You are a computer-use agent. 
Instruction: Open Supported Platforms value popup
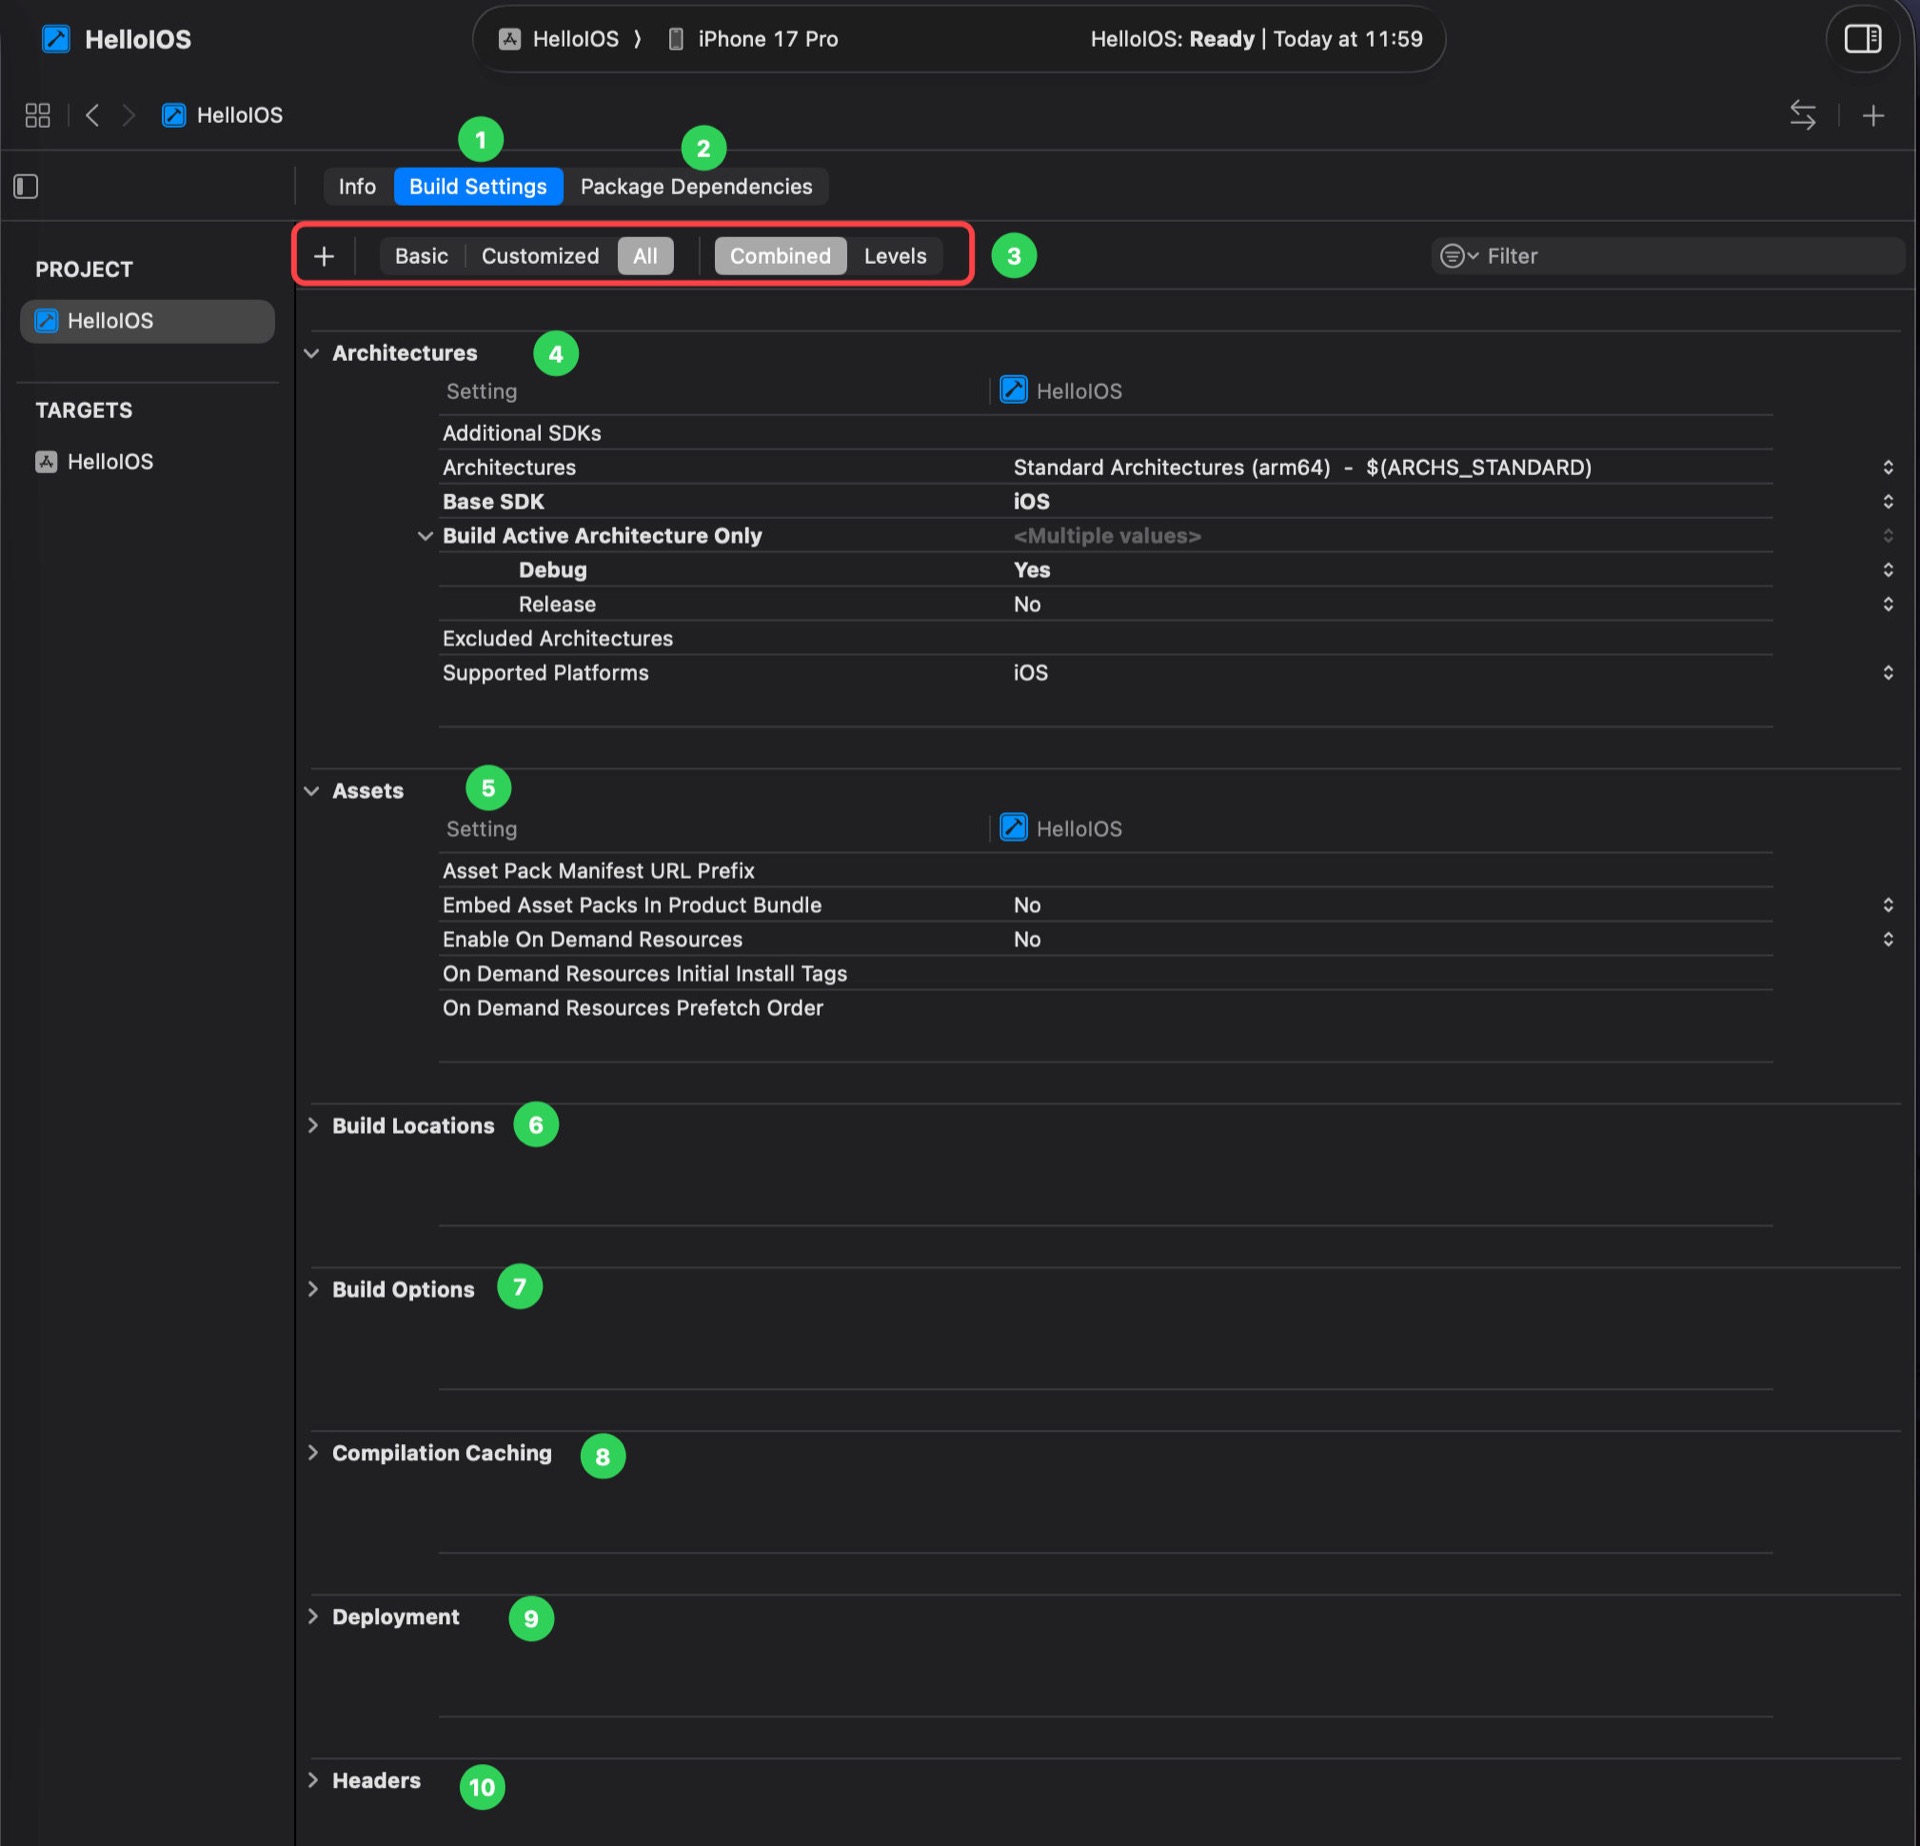point(1888,673)
